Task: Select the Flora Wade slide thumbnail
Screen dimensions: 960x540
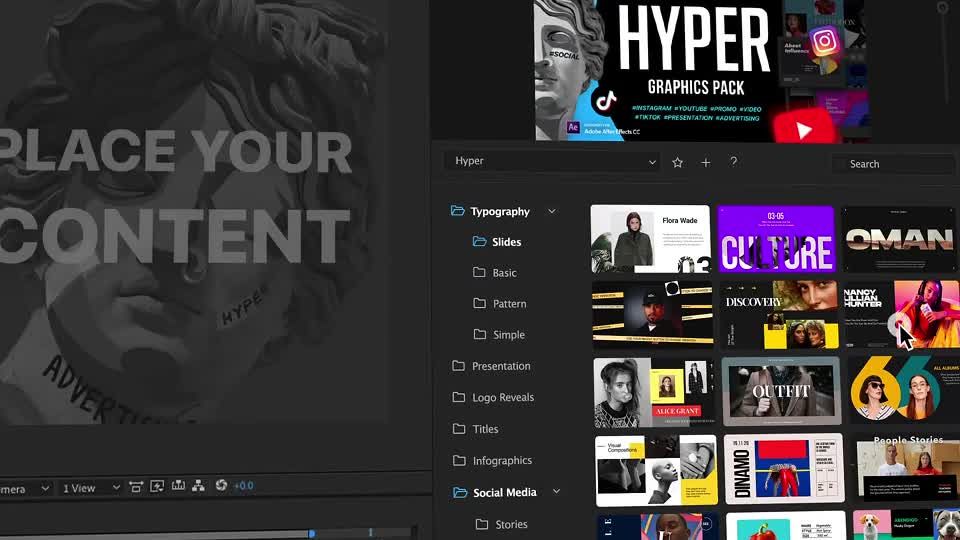Action: click(x=650, y=239)
